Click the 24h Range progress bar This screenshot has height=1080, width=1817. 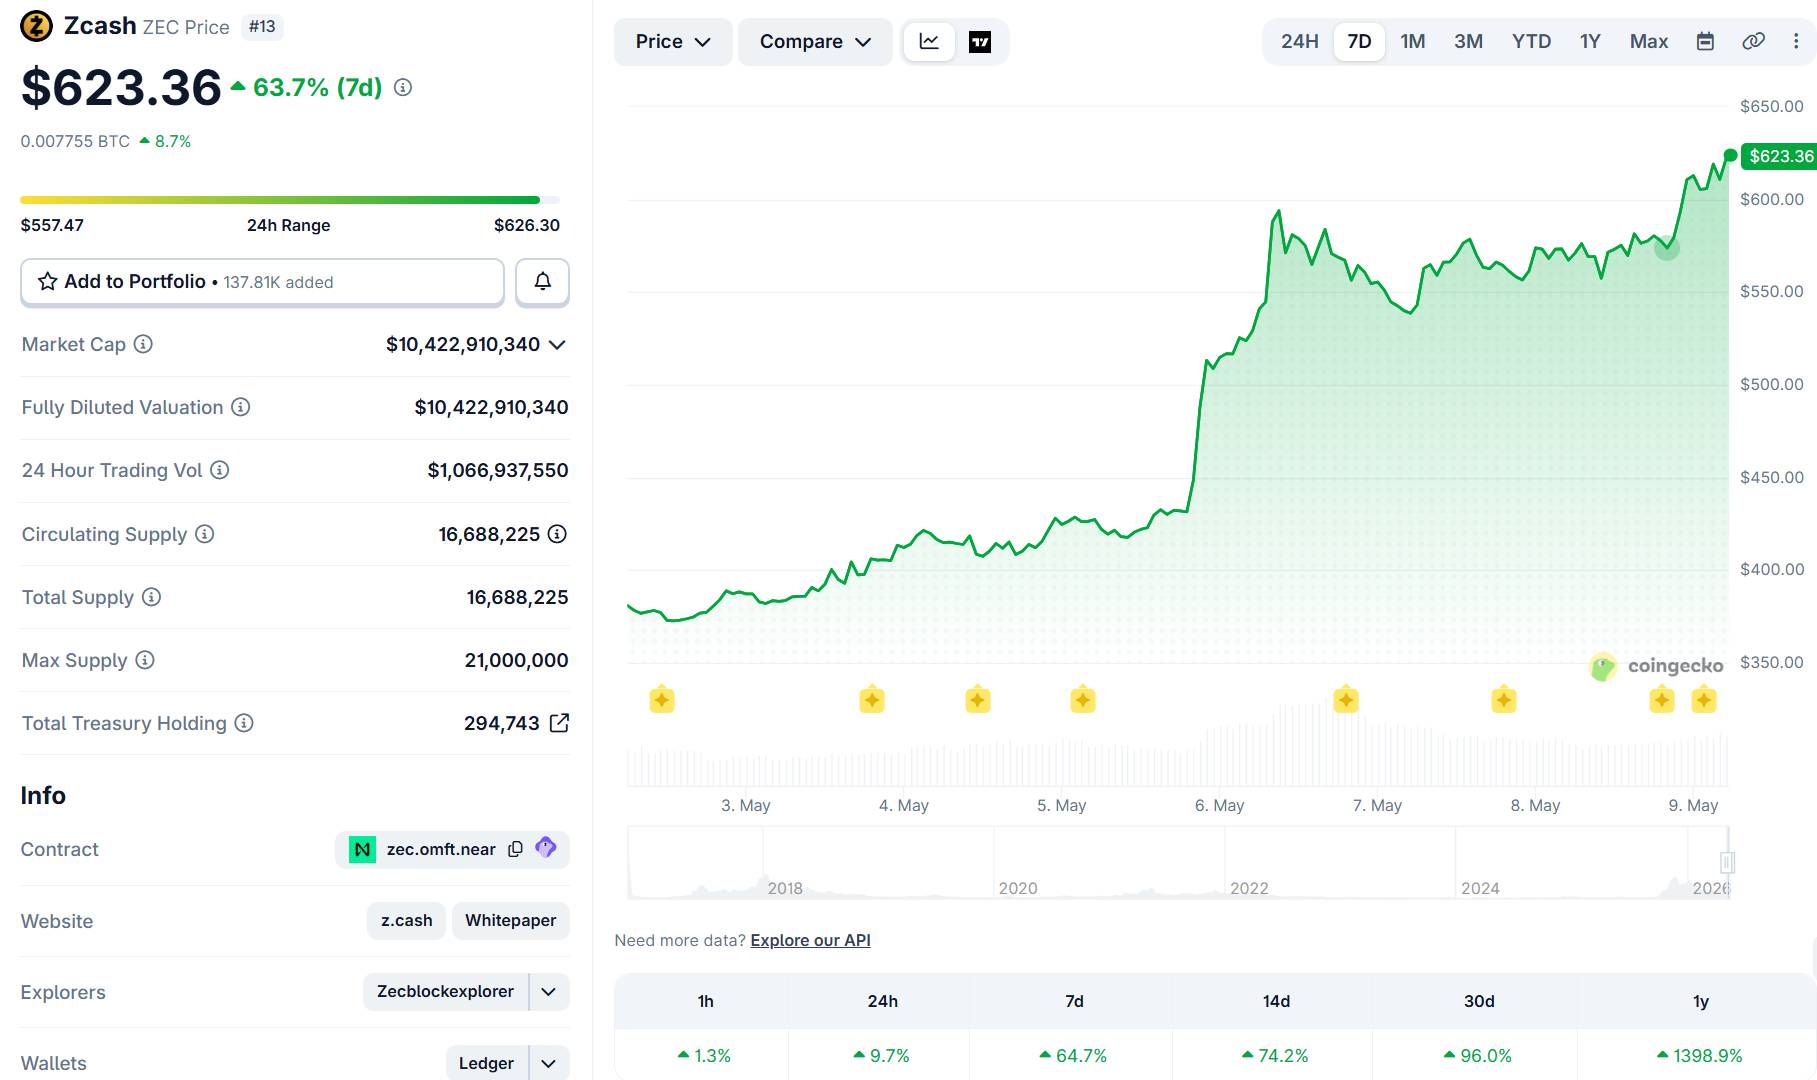pyautogui.click(x=290, y=200)
